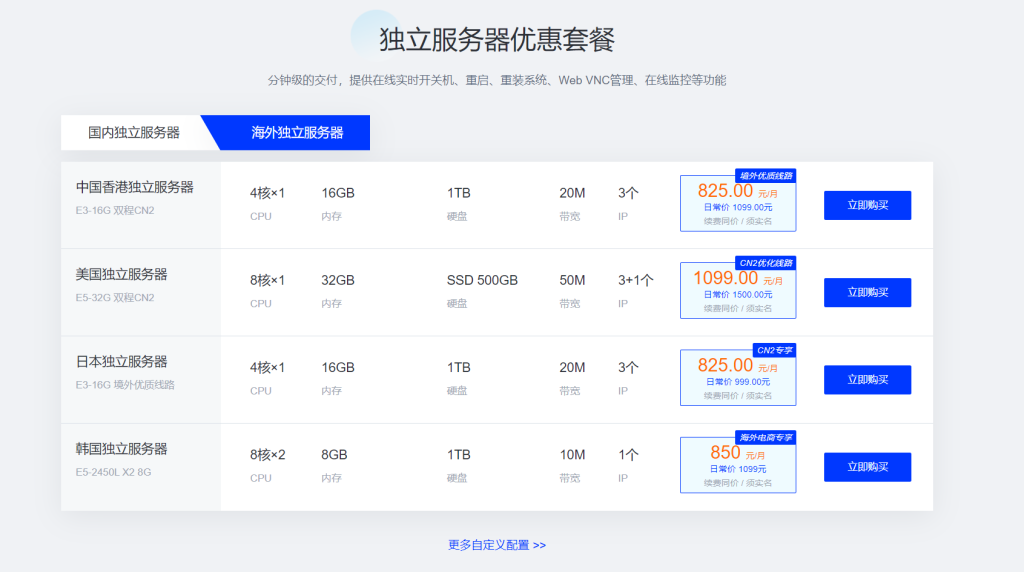1024x572 pixels.
Task: Click 立即购买 for 中国香港独立服务器
Action: coord(867,205)
